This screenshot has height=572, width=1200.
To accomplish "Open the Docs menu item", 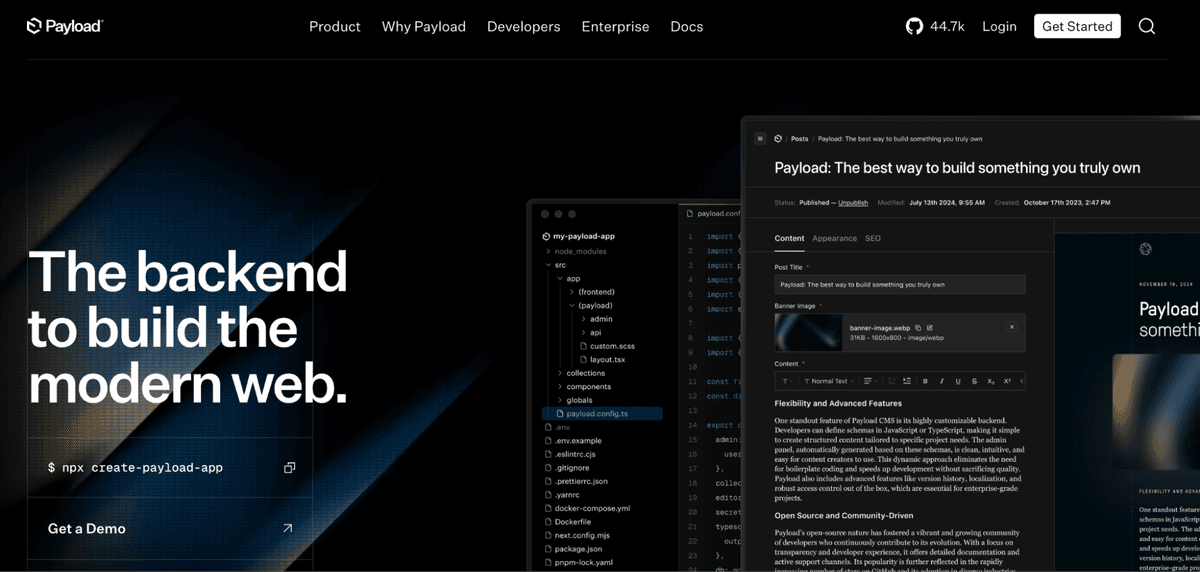I will [x=687, y=26].
